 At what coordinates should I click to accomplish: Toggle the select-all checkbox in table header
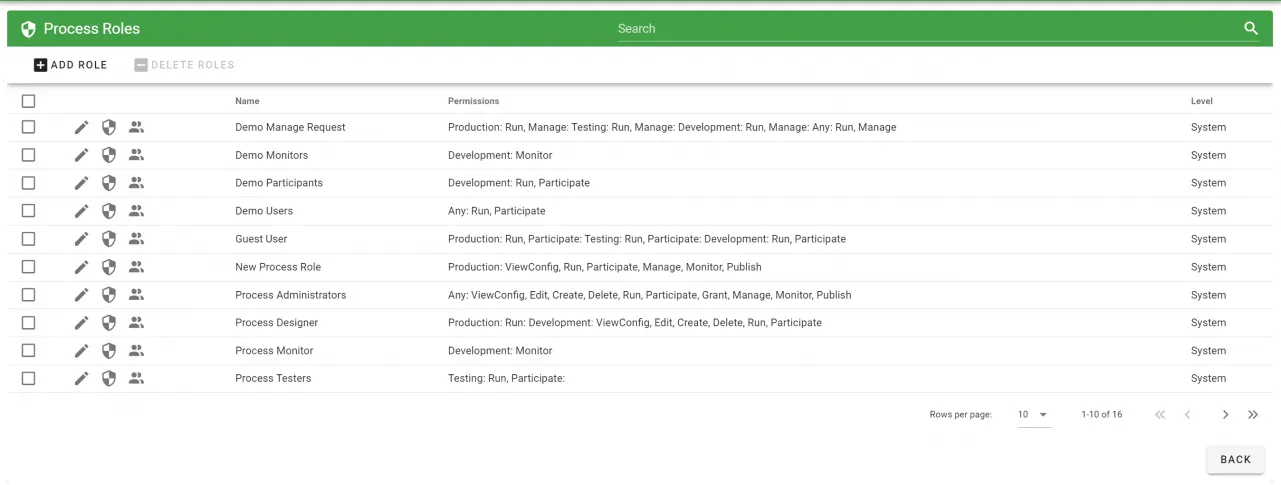(x=28, y=101)
